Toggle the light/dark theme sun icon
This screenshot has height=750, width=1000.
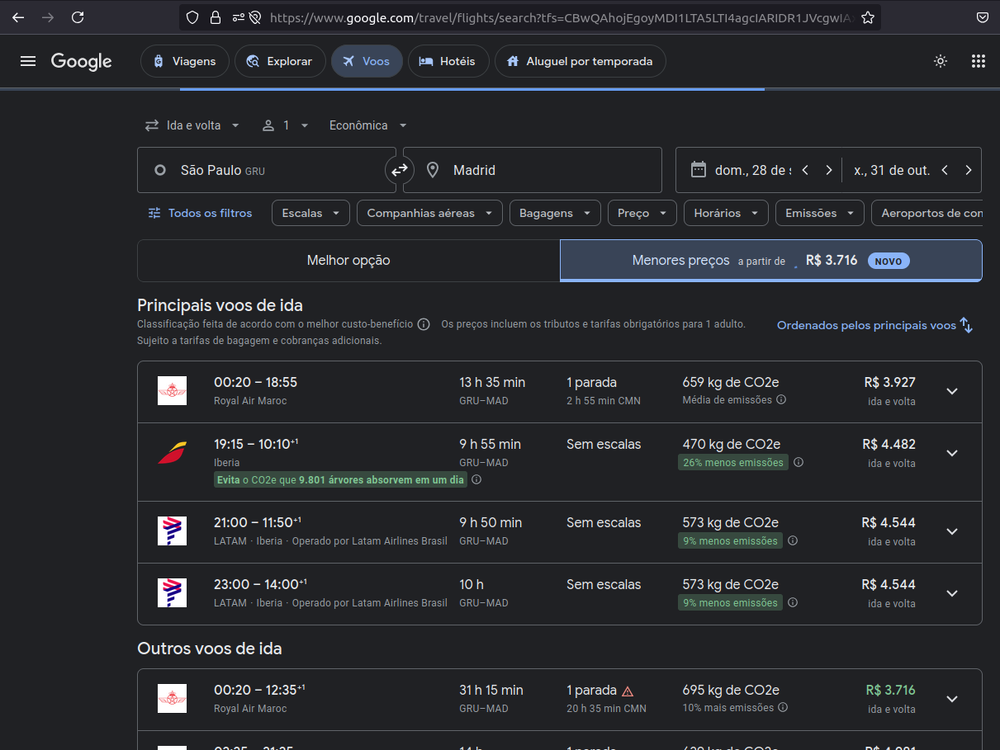click(940, 61)
